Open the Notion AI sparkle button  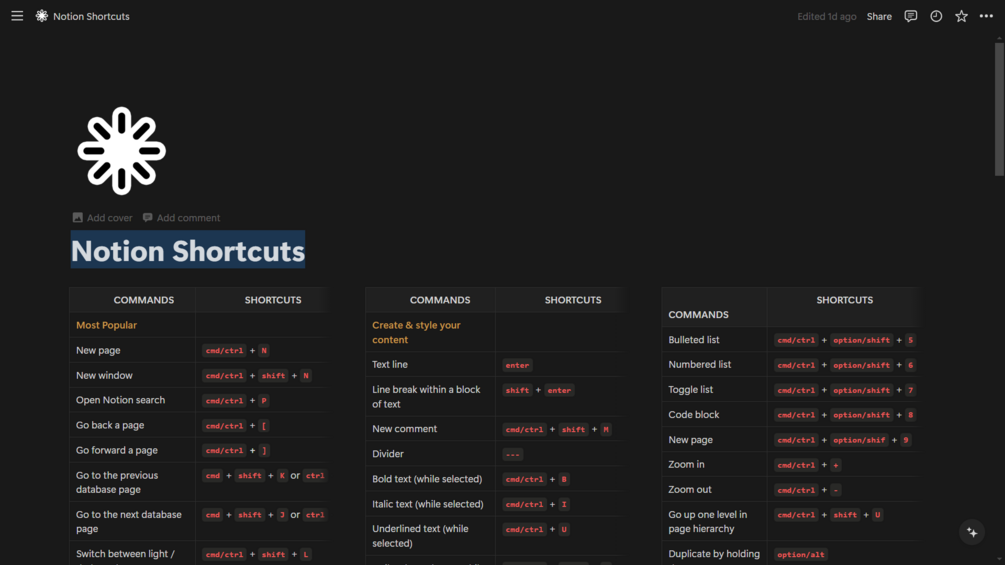972,532
